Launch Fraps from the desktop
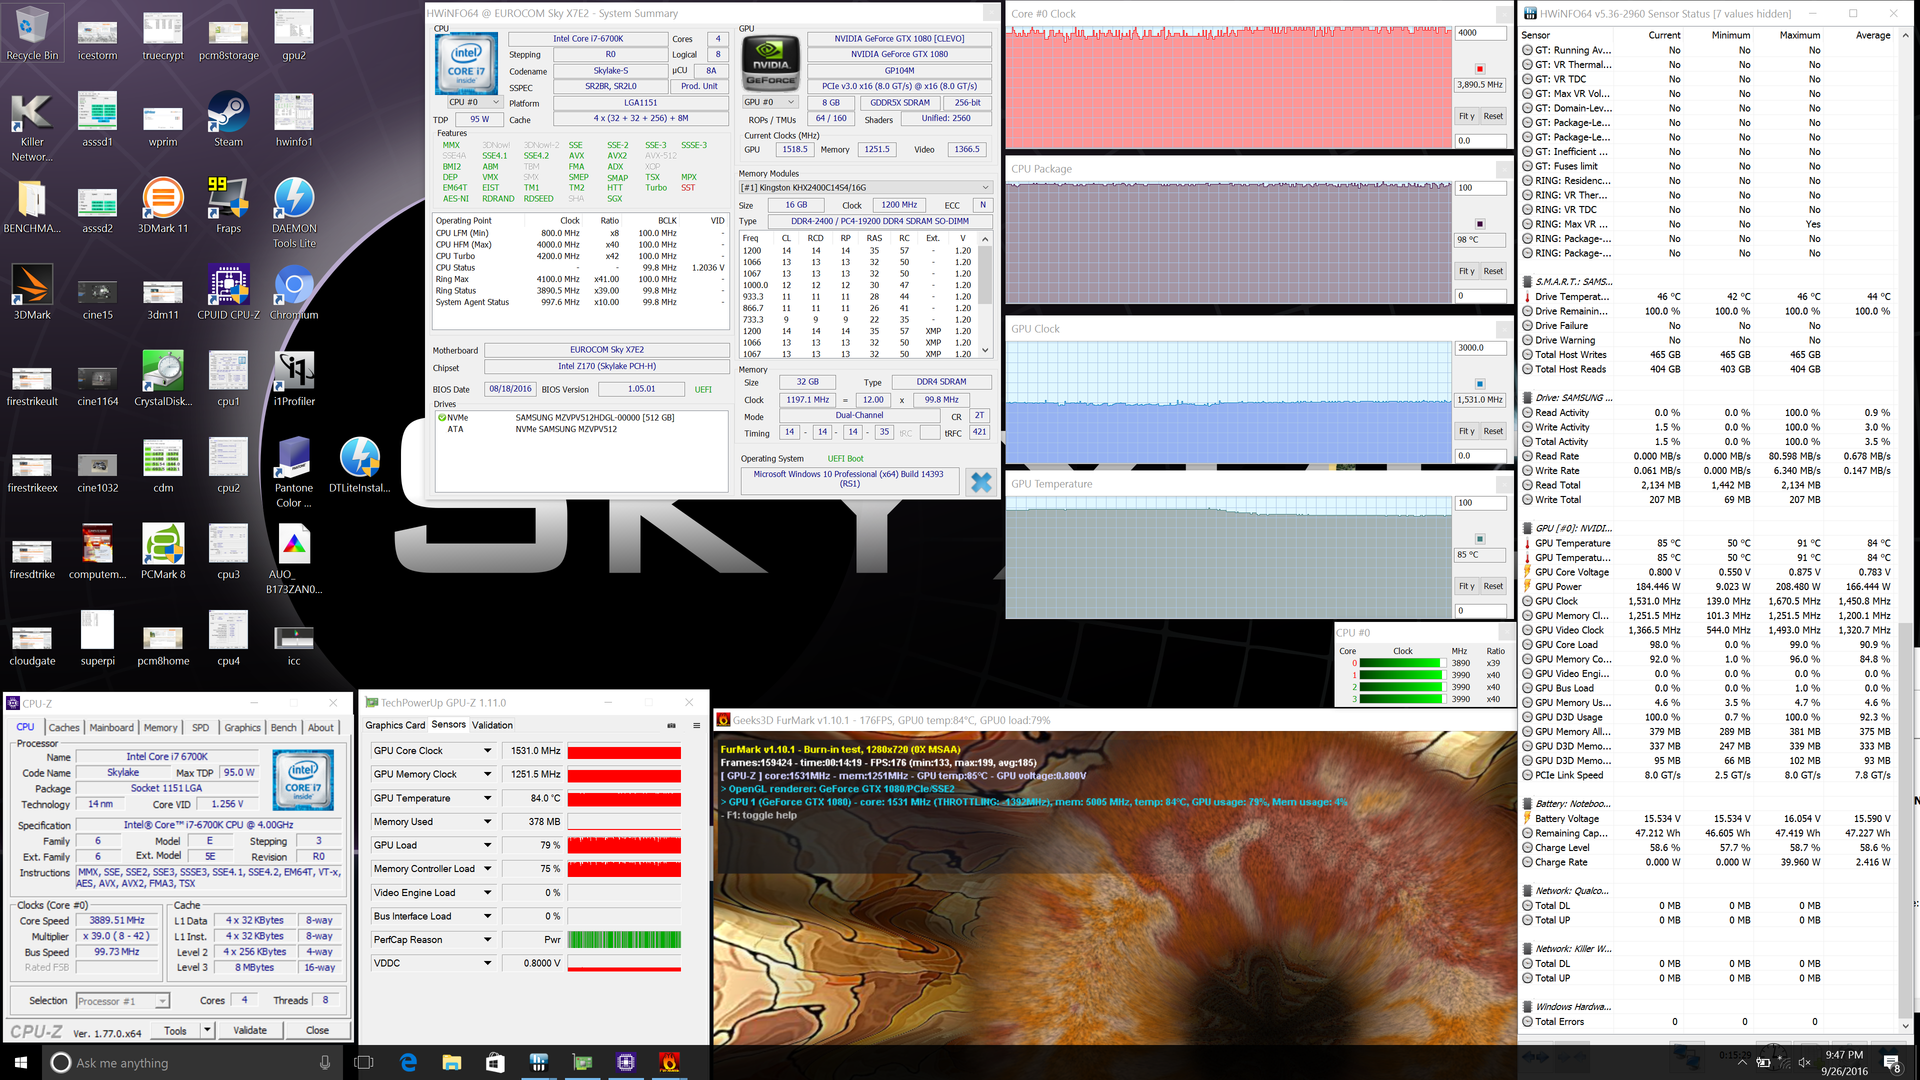 click(228, 206)
